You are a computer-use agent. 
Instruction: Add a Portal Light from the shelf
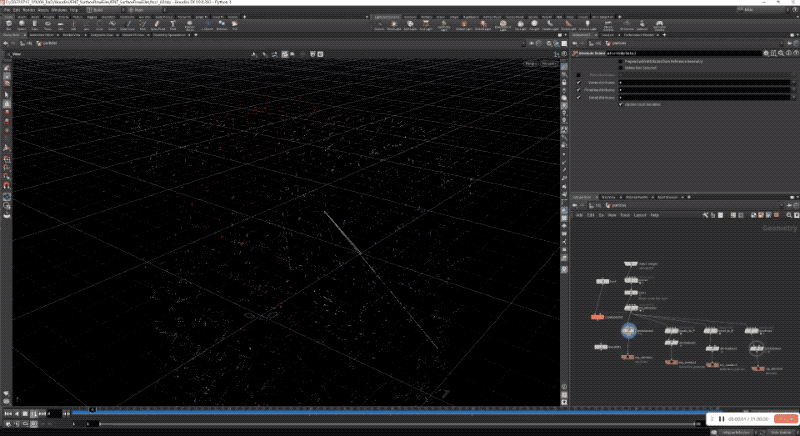point(568,23)
